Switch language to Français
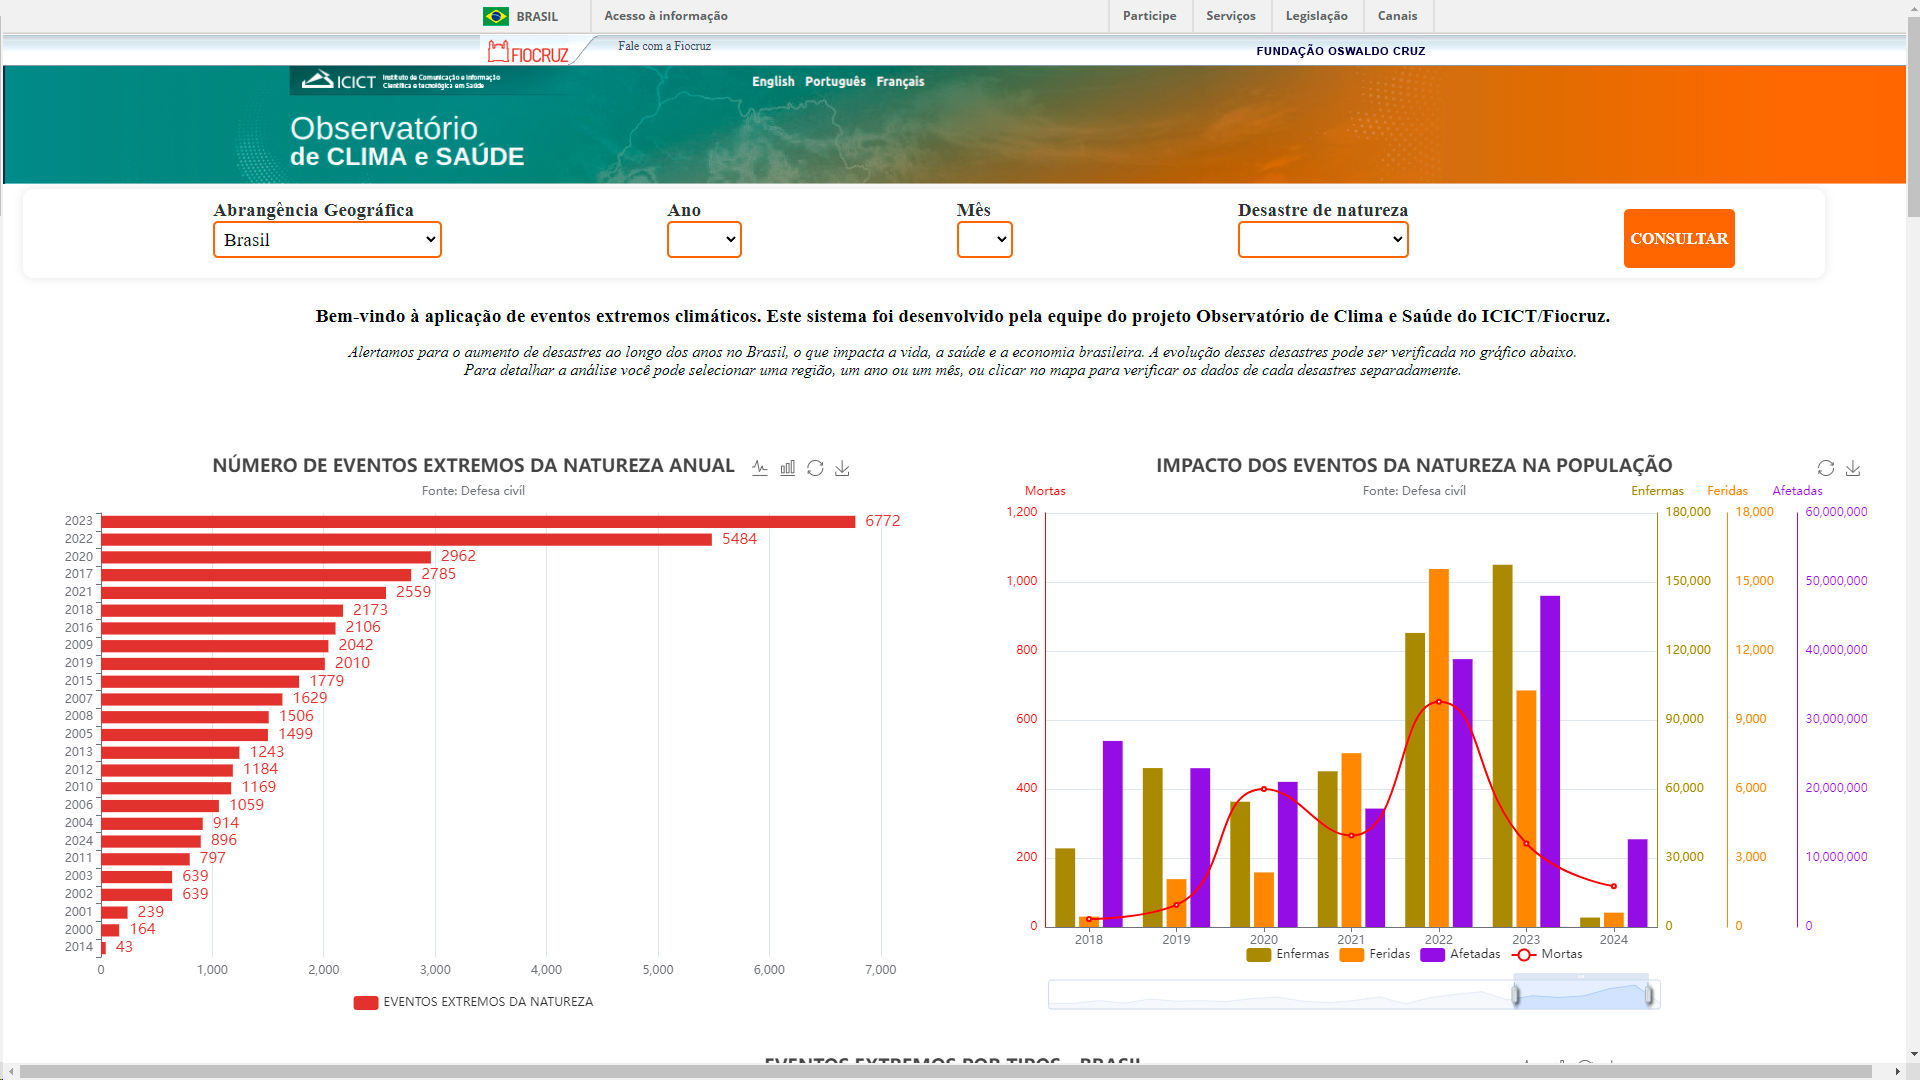The image size is (1920, 1080). tap(900, 82)
